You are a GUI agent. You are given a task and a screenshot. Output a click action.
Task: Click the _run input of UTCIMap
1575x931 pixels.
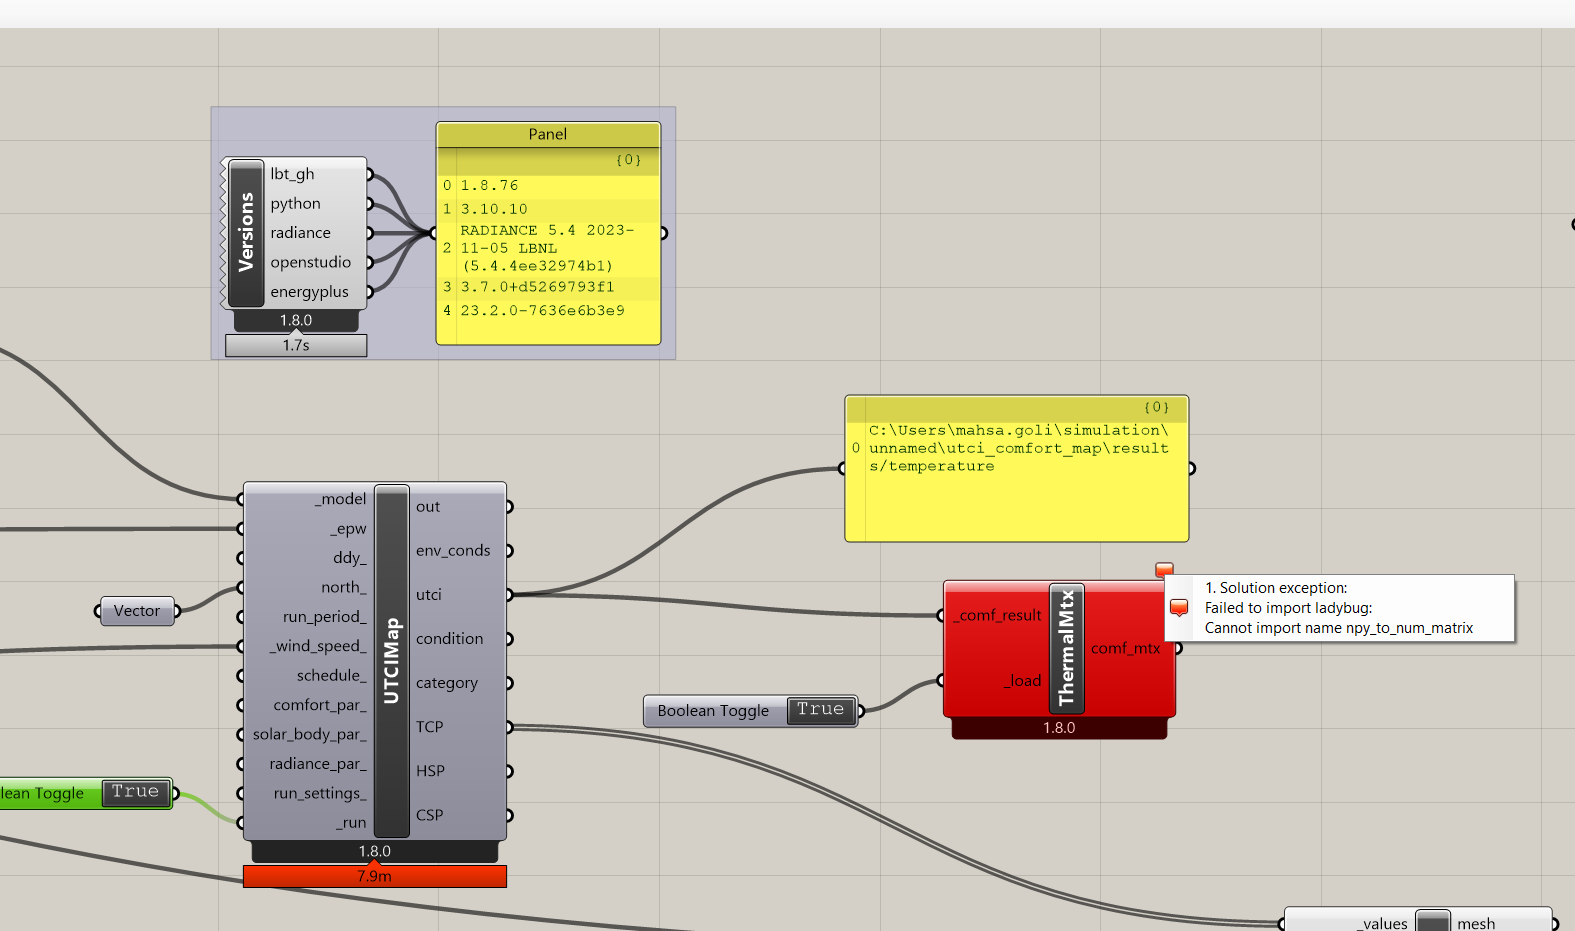tap(351, 823)
